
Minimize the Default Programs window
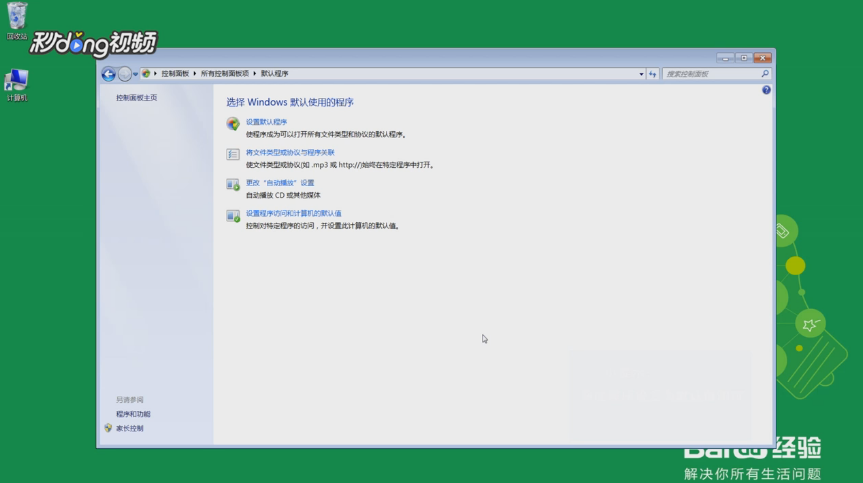725,58
